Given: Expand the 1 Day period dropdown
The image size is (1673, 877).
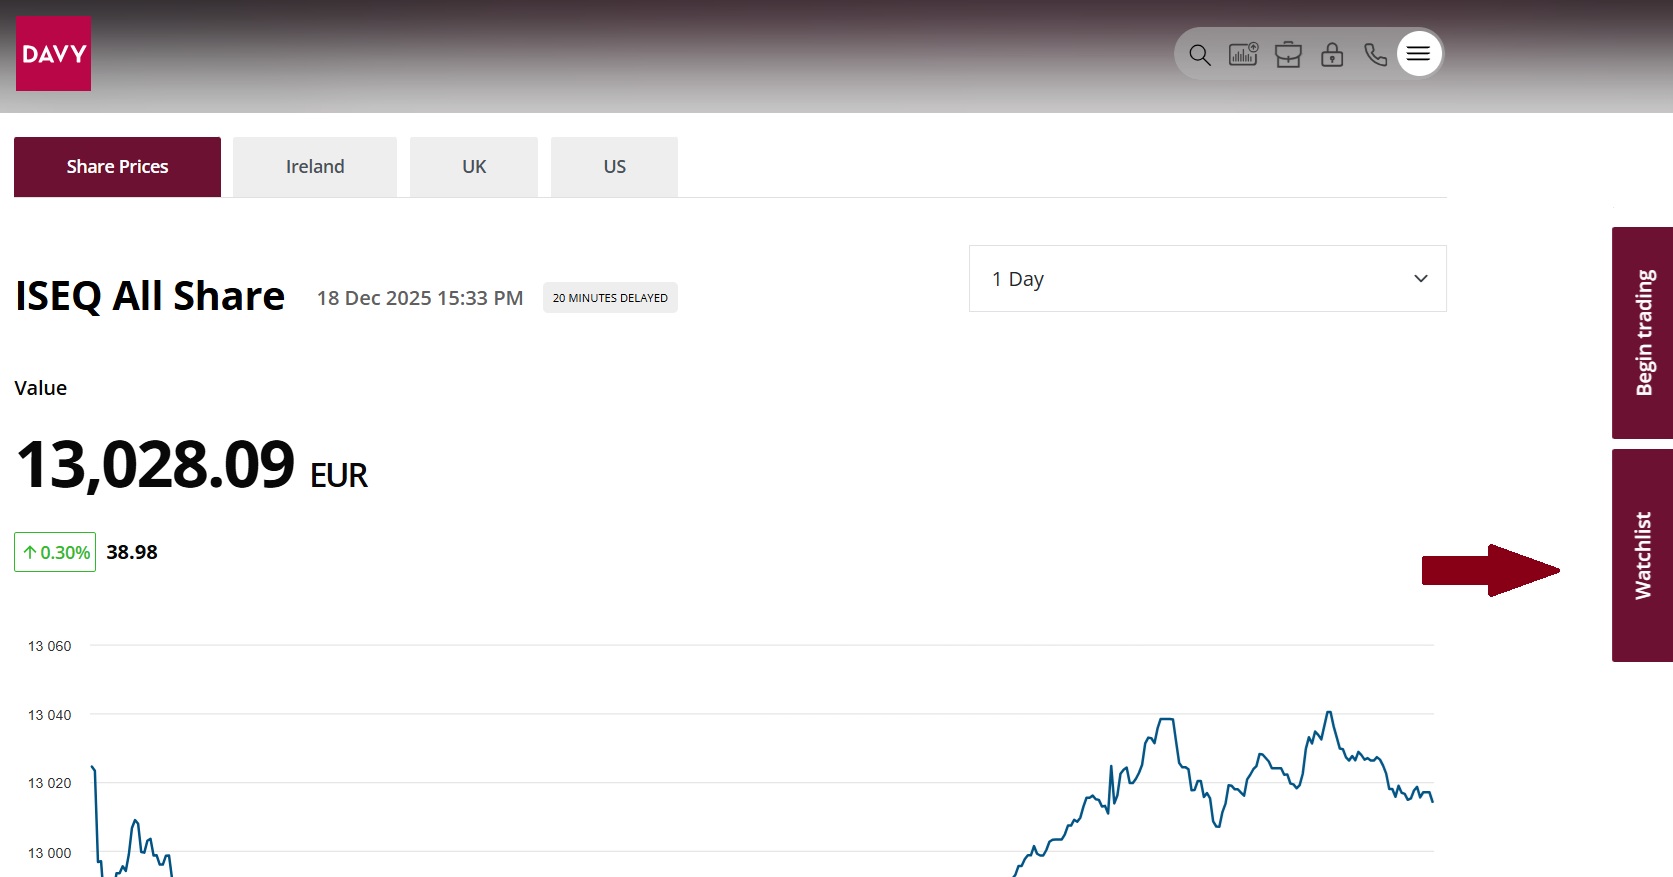Looking at the screenshot, I should [x=1208, y=279].
